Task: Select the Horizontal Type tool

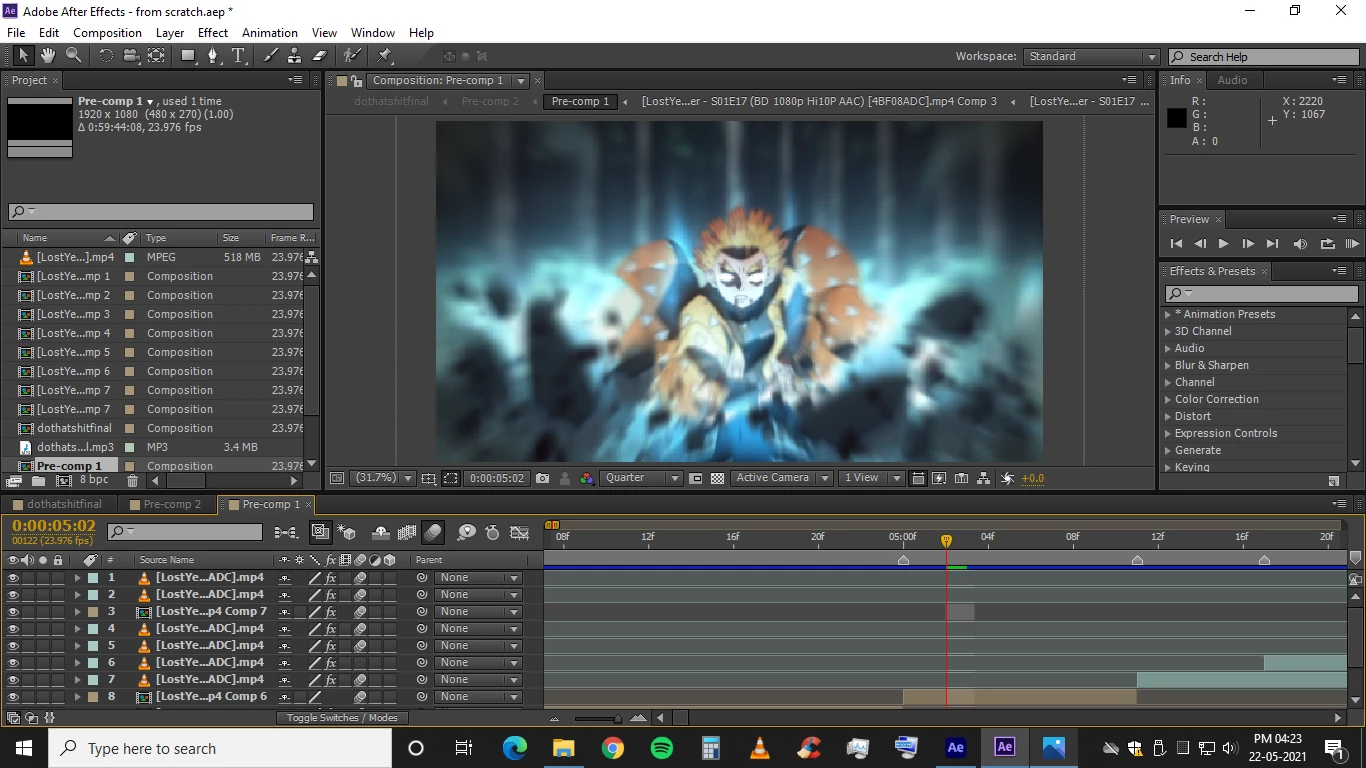Action: [x=238, y=56]
